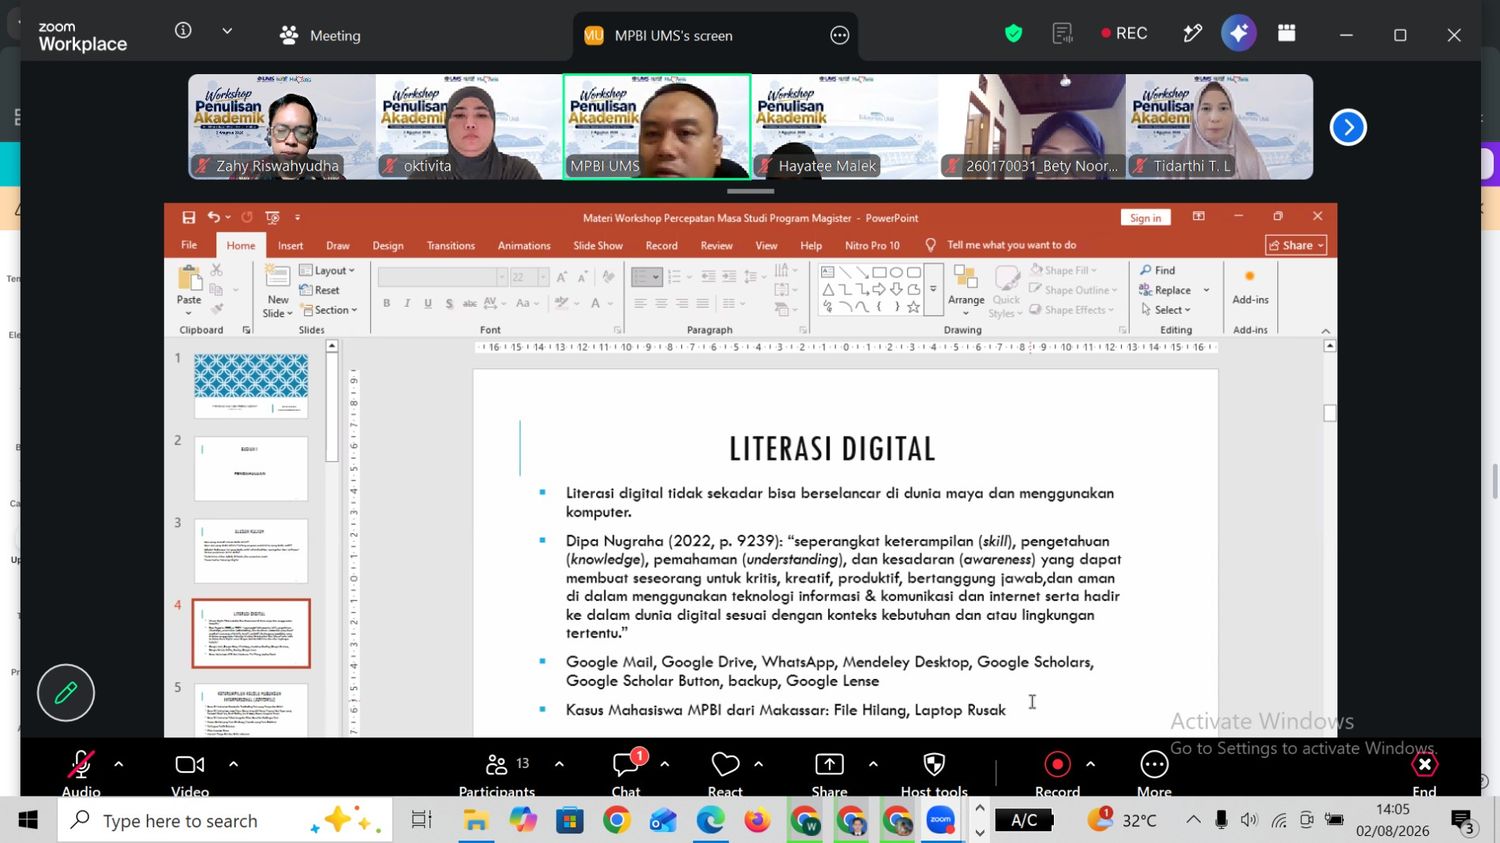End the Zoom meeting

click(1425, 775)
